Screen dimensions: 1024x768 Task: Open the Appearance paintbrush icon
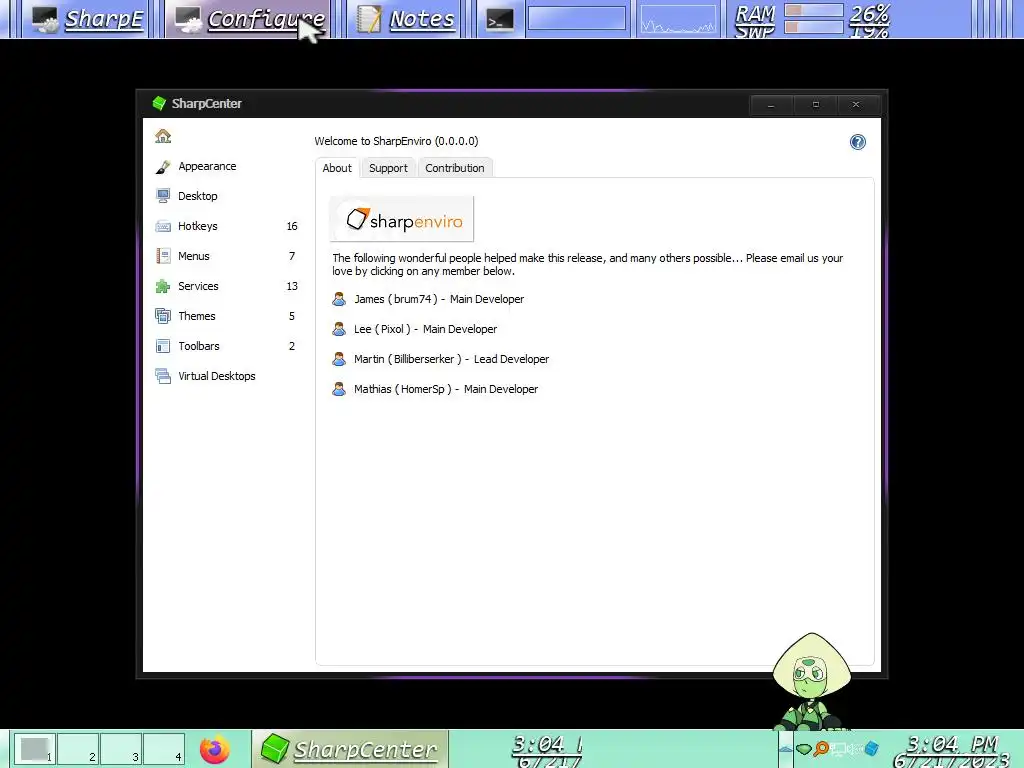[x=163, y=167]
